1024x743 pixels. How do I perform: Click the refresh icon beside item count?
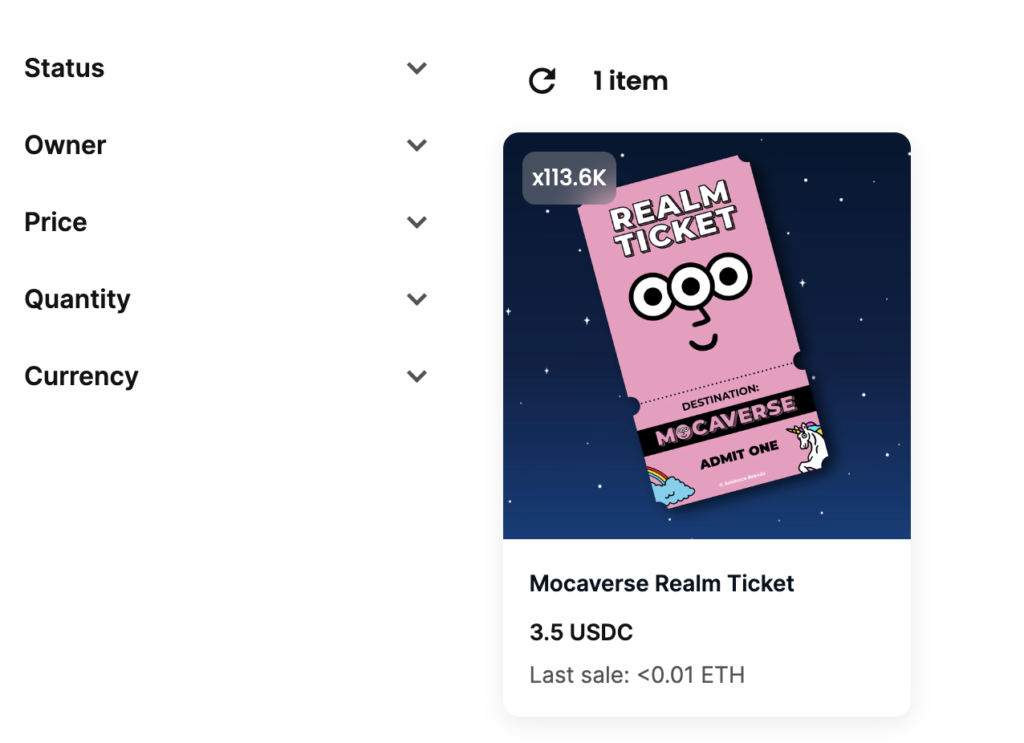(542, 81)
